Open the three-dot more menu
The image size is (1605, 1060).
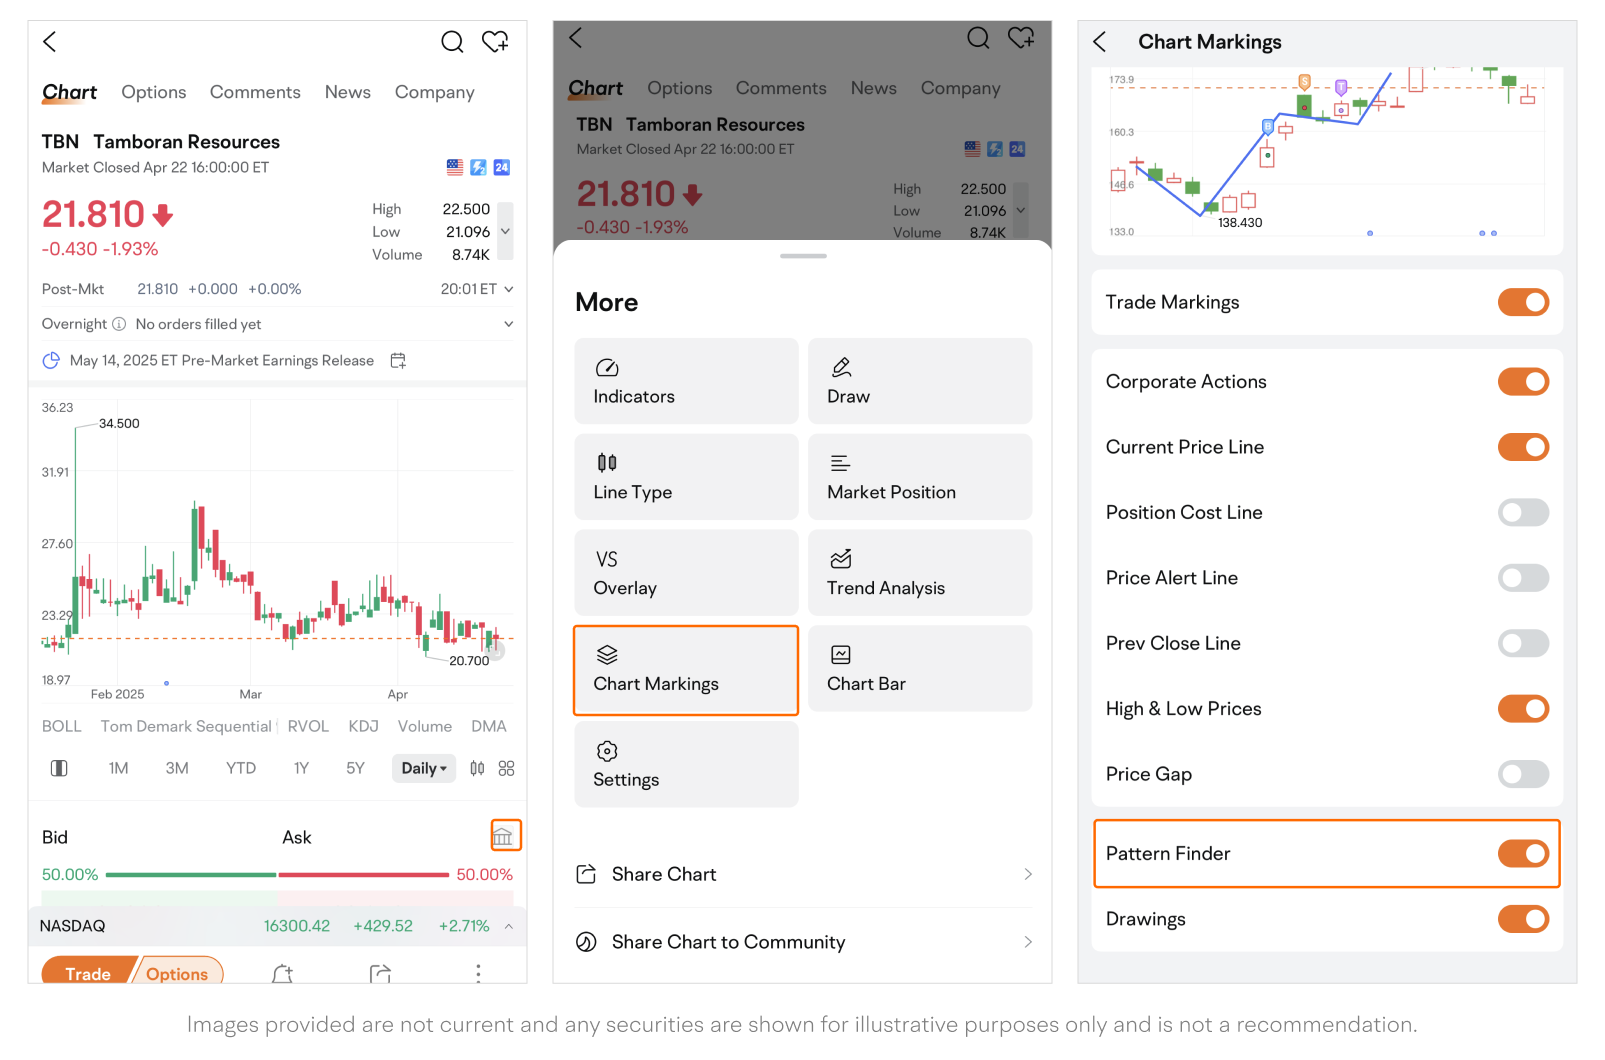click(478, 974)
